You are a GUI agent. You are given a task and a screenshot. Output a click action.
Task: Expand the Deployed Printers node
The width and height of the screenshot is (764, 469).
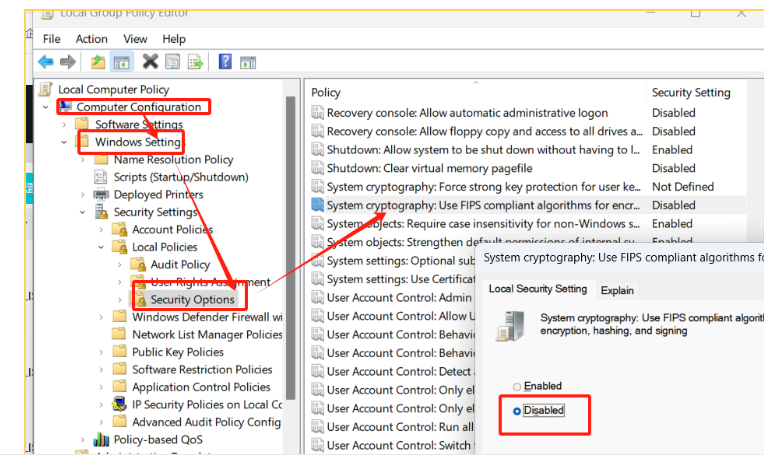click(x=82, y=194)
